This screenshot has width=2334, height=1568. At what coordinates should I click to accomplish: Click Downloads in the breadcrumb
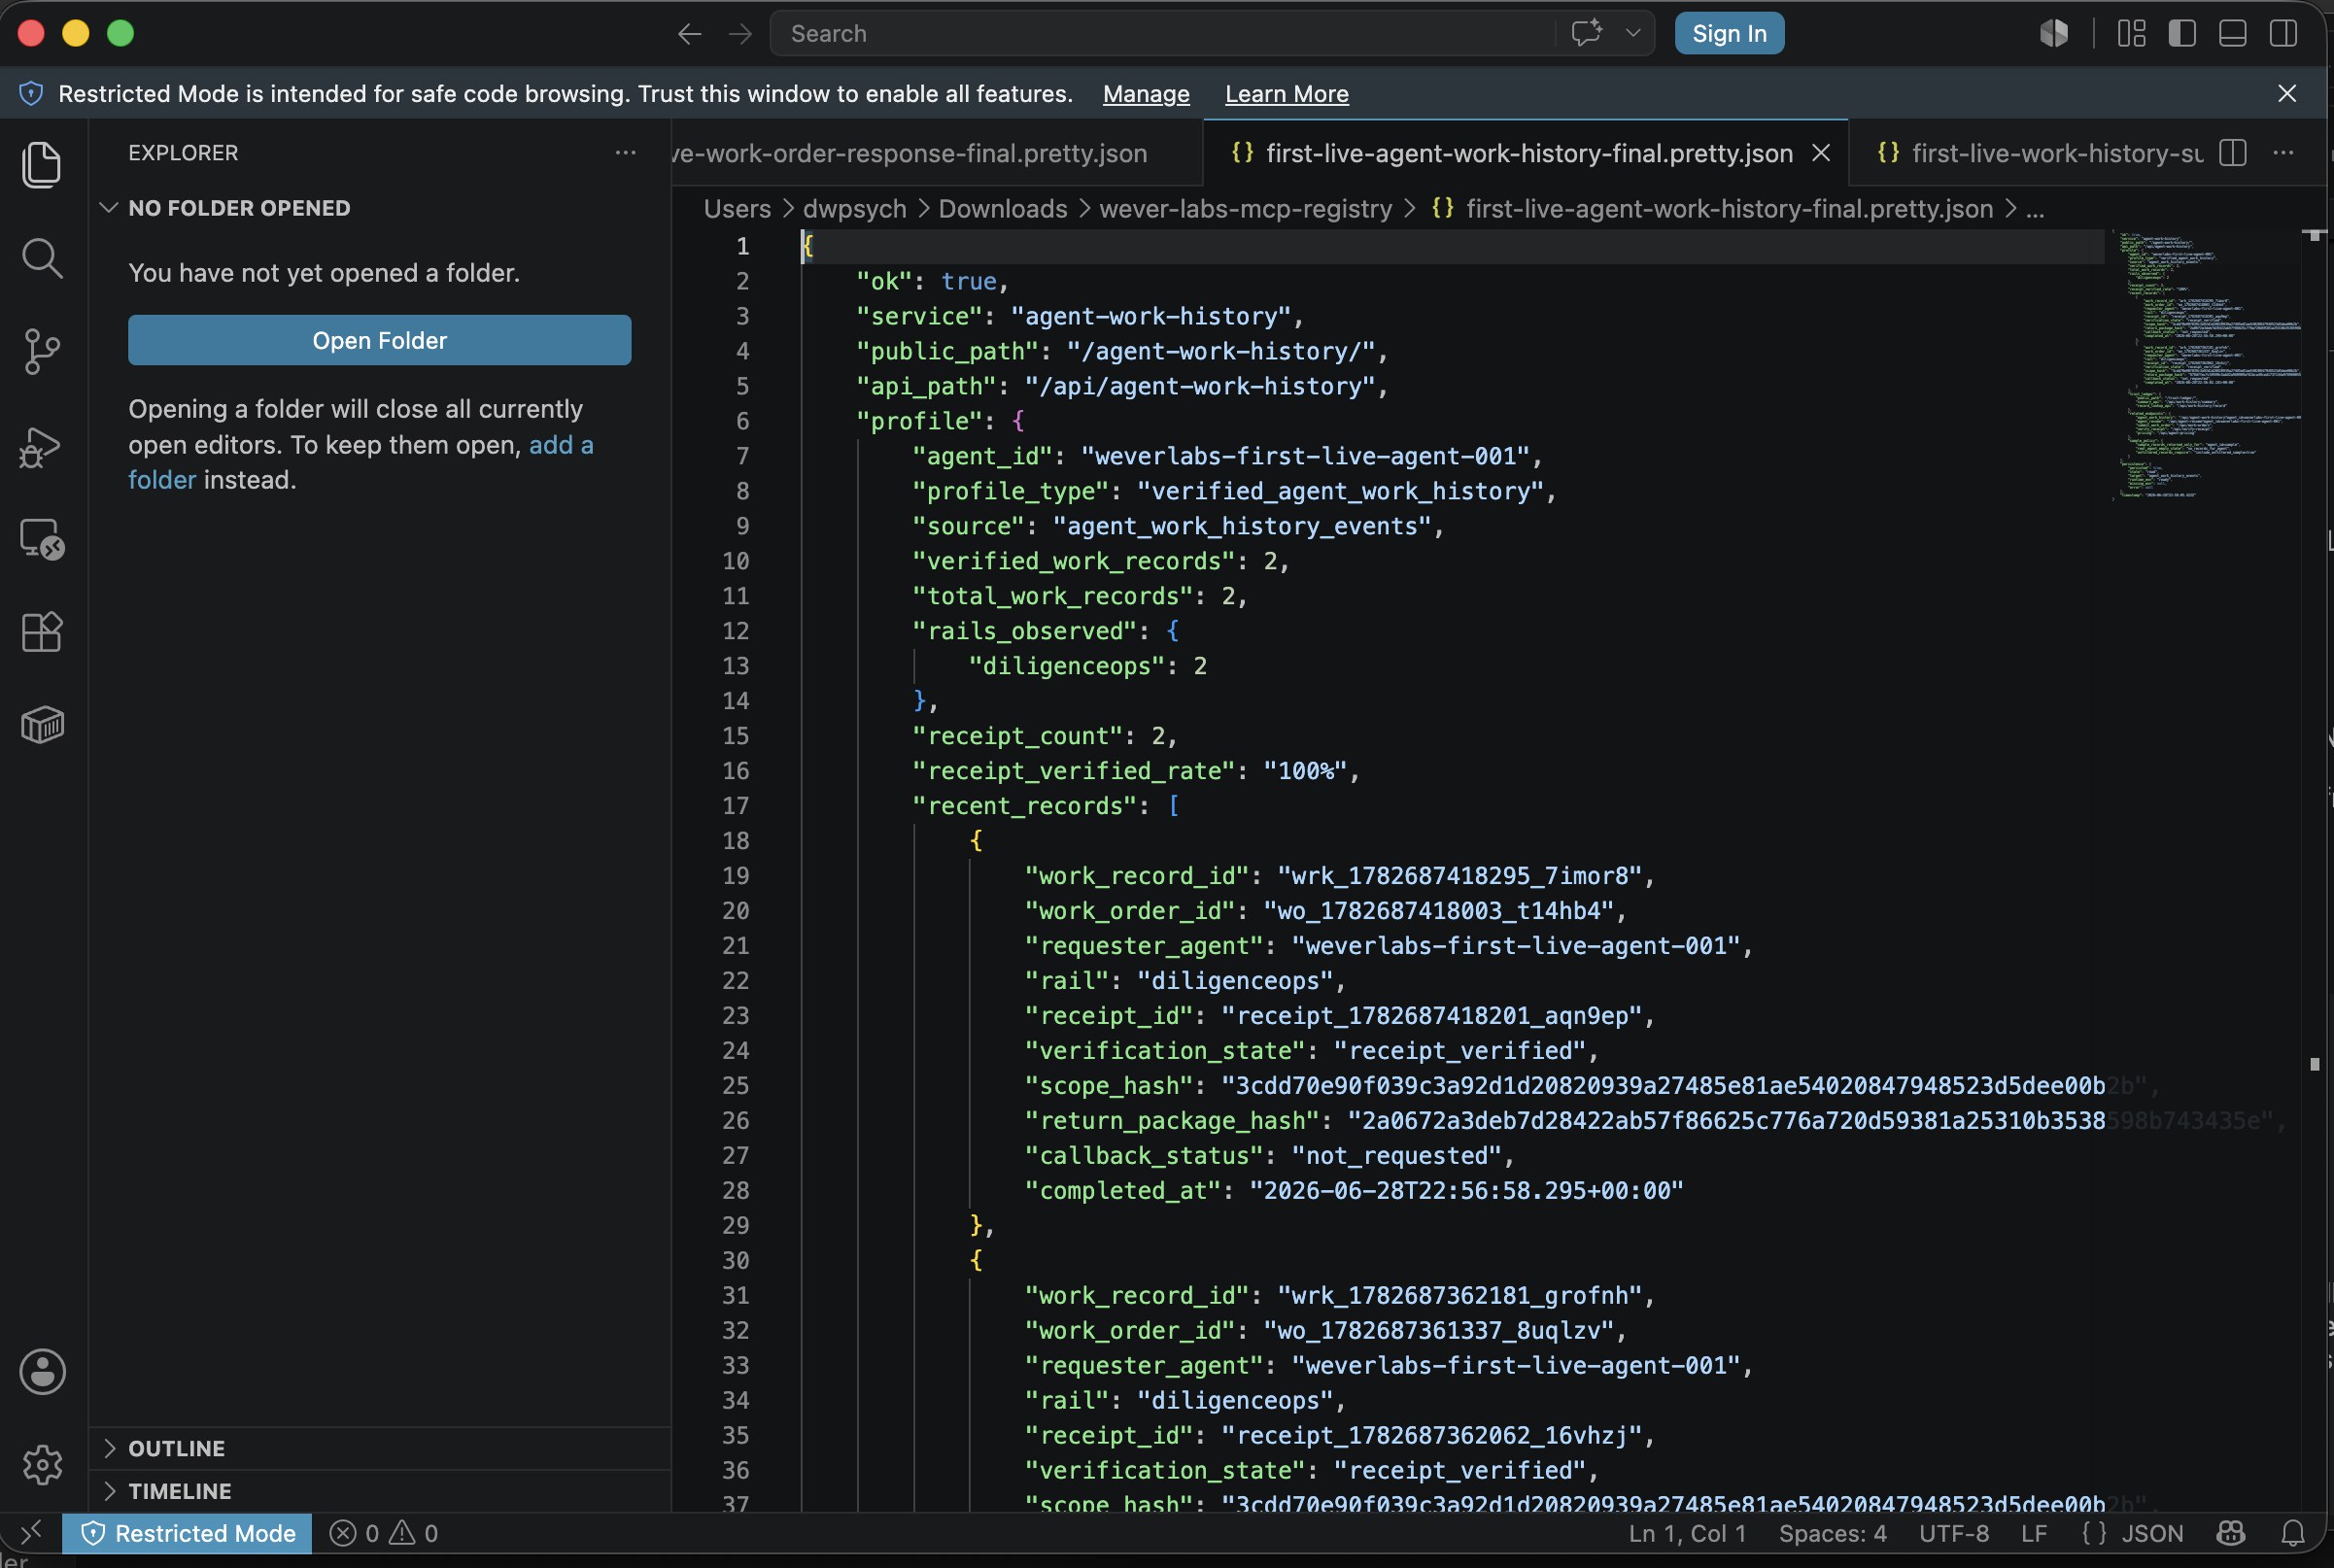[1002, 209]
